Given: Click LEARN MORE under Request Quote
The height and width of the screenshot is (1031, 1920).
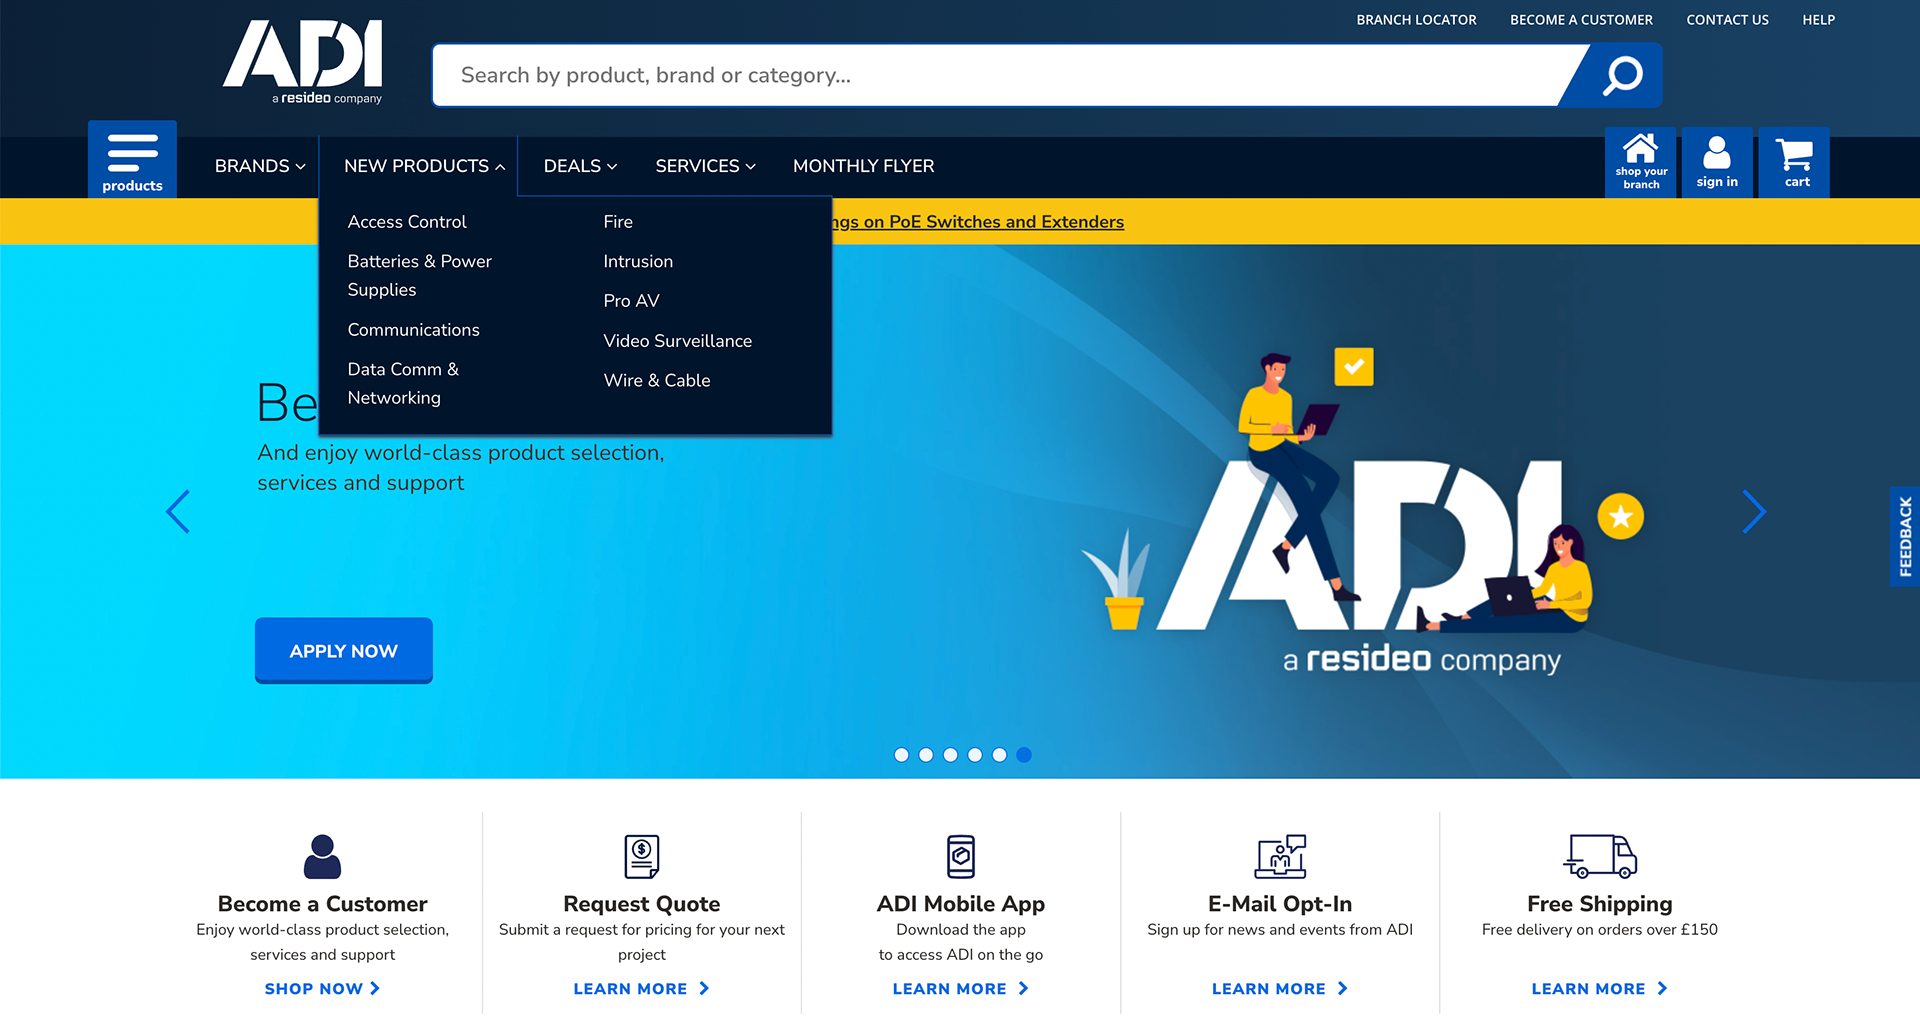Looking at the screenshot, I should coord(641,989).
